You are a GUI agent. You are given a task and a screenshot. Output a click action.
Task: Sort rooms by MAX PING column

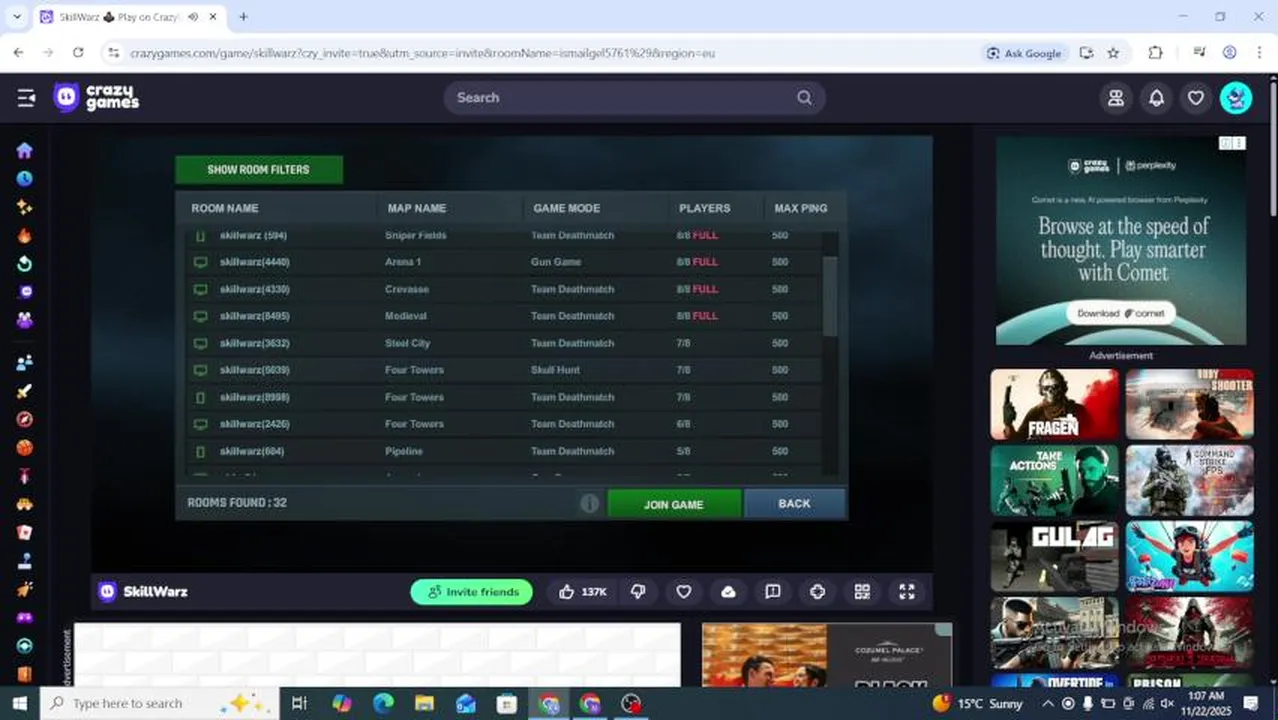click(x=801, y=208)
